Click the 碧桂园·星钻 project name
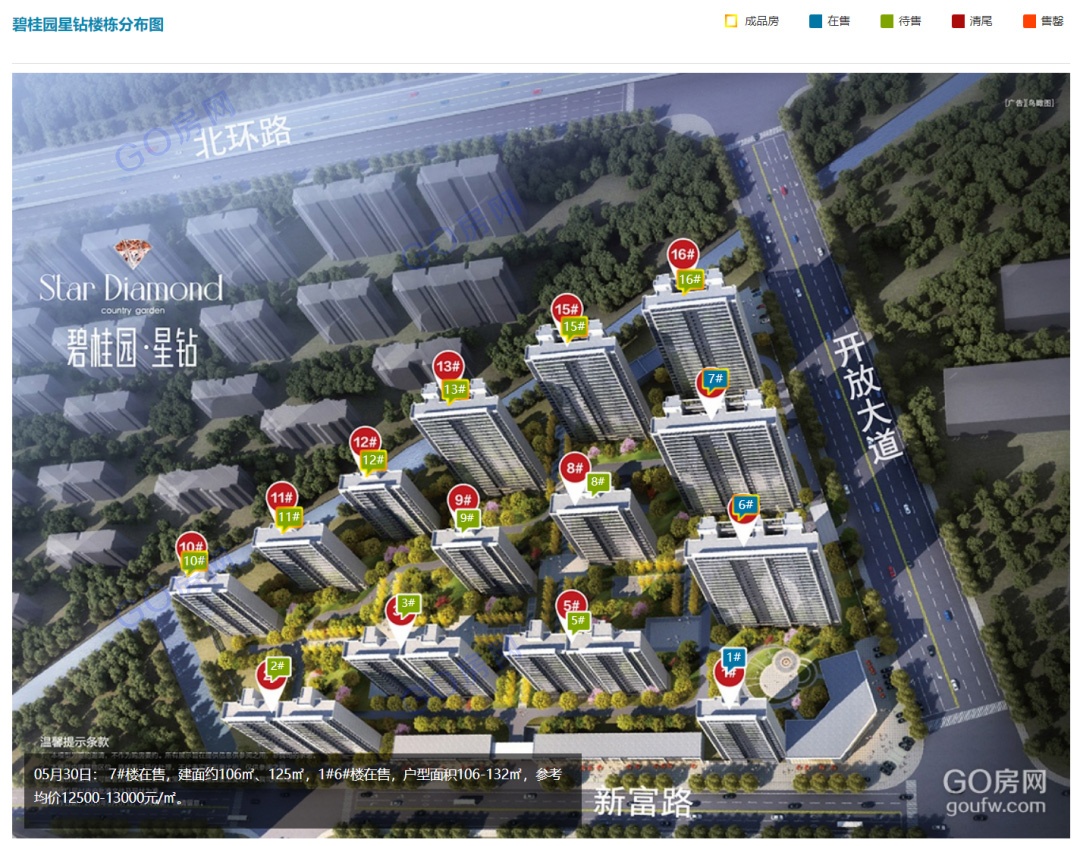This screenshot has height=846, width=1080. pyautogui.click(x=132, y=347)
